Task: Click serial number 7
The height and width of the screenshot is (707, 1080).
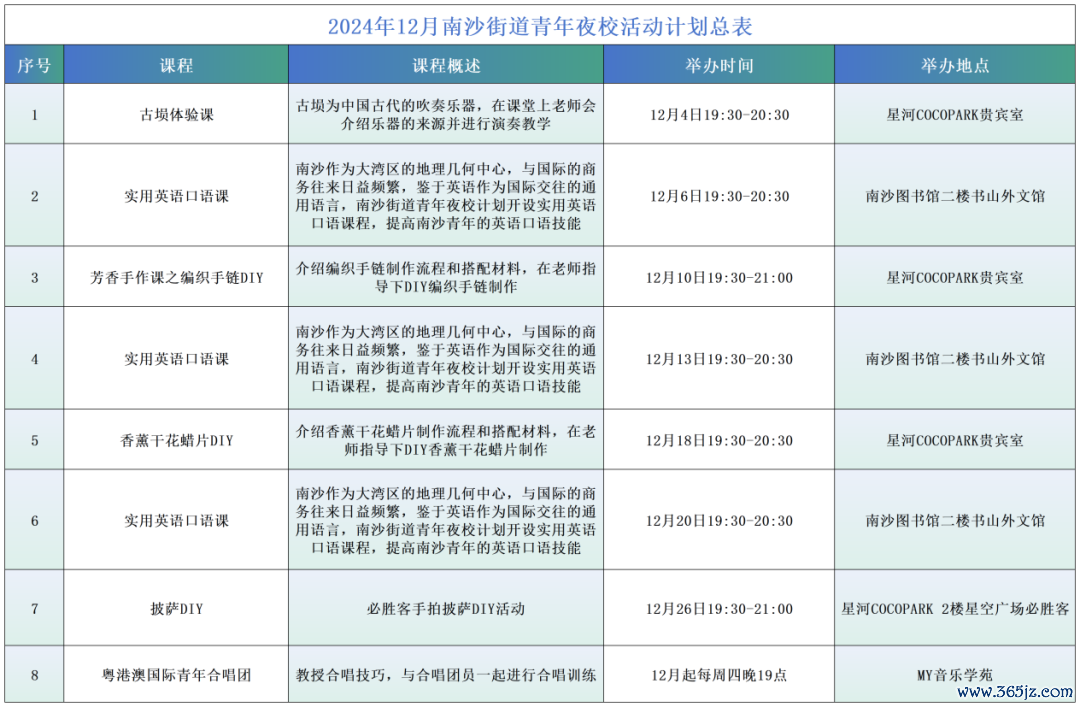Action: [x=34, y=608]
